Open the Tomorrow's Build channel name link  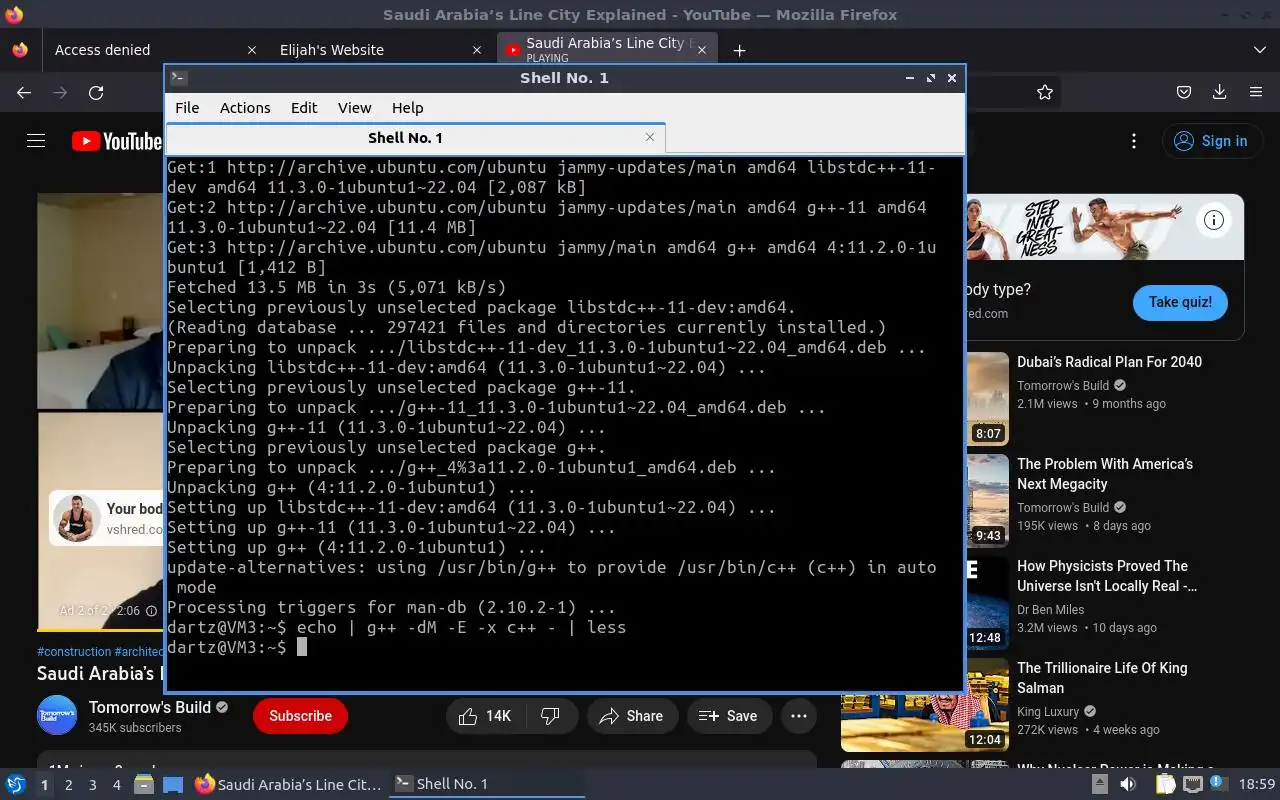pos(150,707)
